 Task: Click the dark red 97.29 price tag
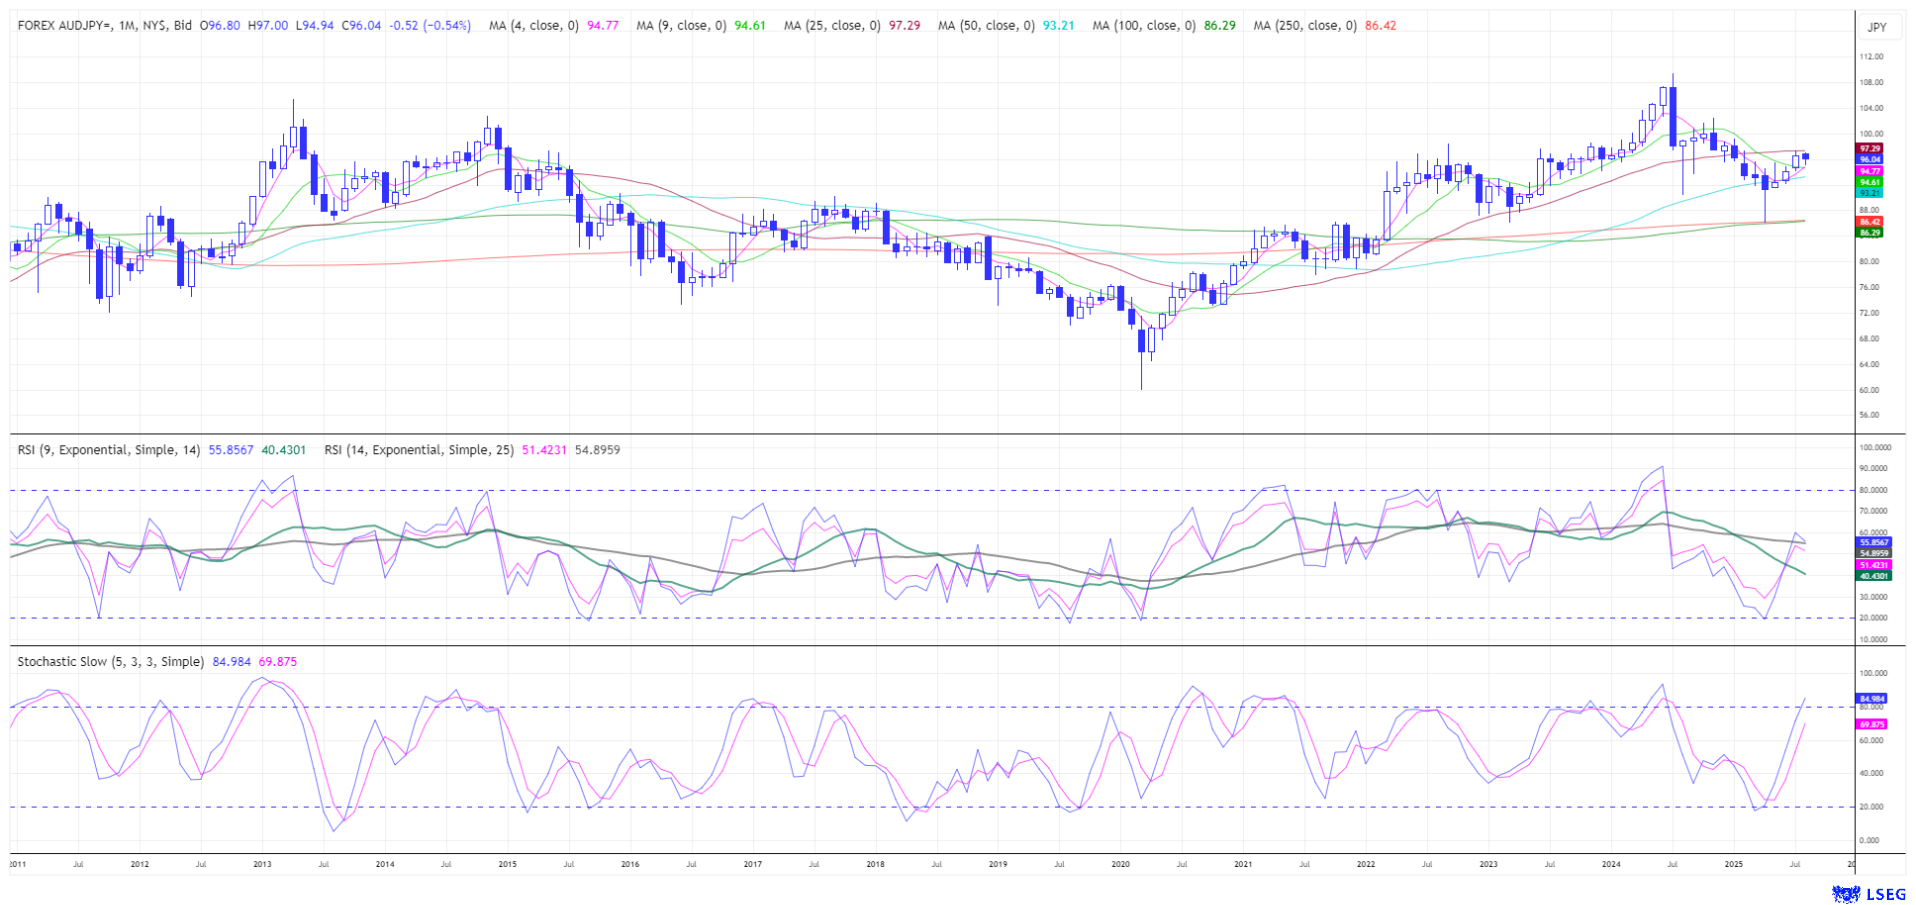1870,148
